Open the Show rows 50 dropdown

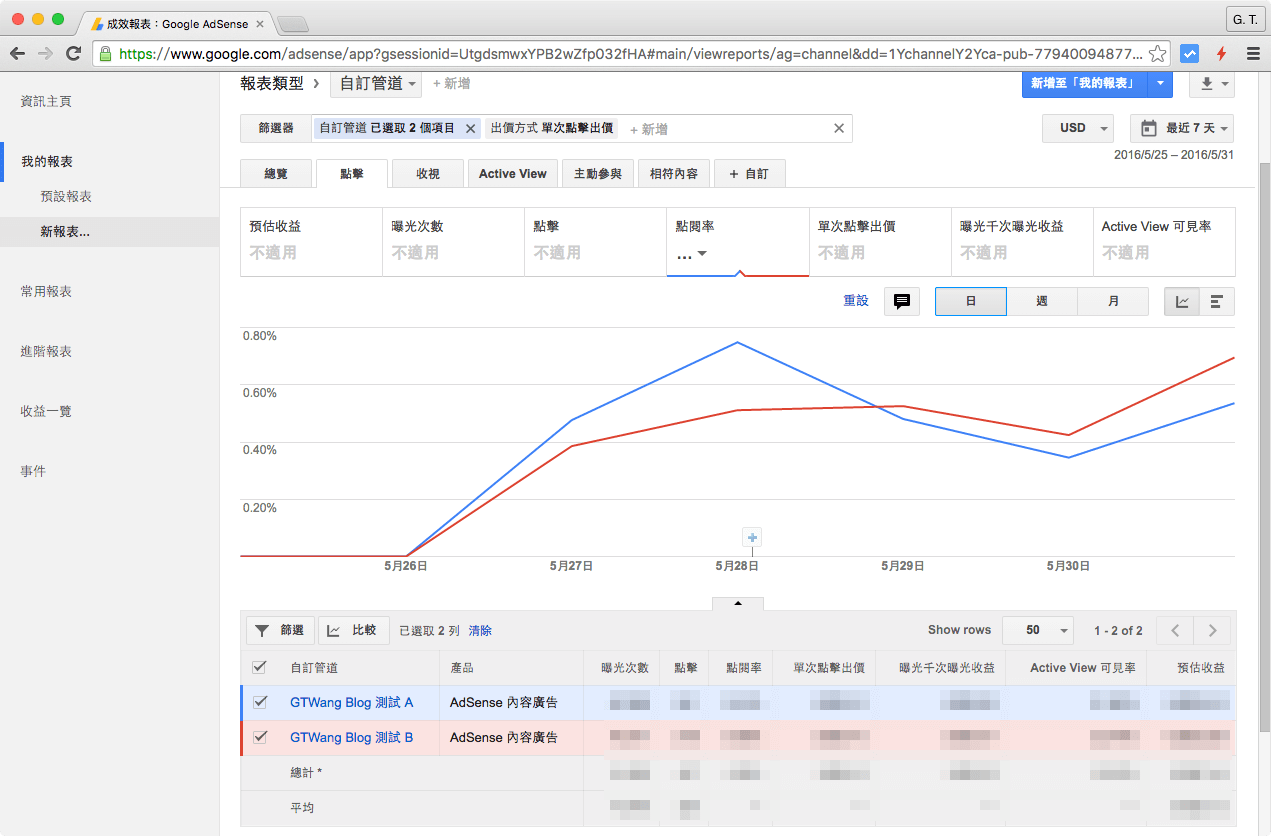1037,630
